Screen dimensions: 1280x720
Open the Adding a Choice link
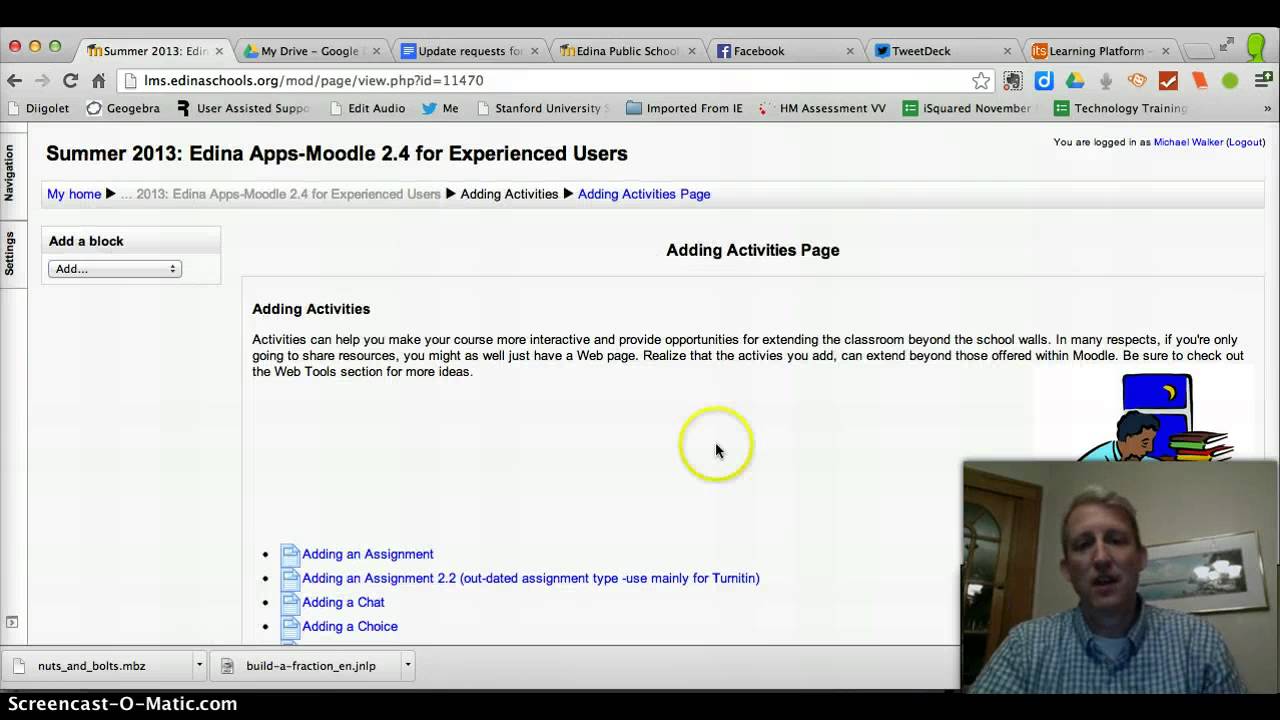coord(350,626)
